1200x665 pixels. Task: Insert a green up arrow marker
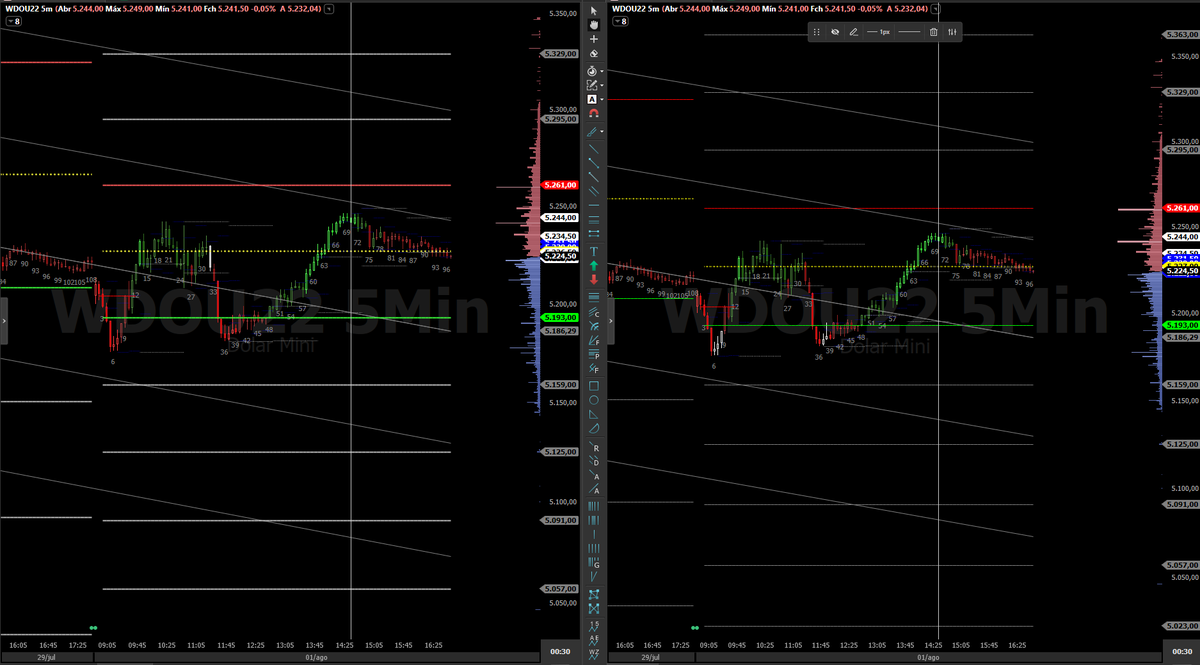[593, 265]
